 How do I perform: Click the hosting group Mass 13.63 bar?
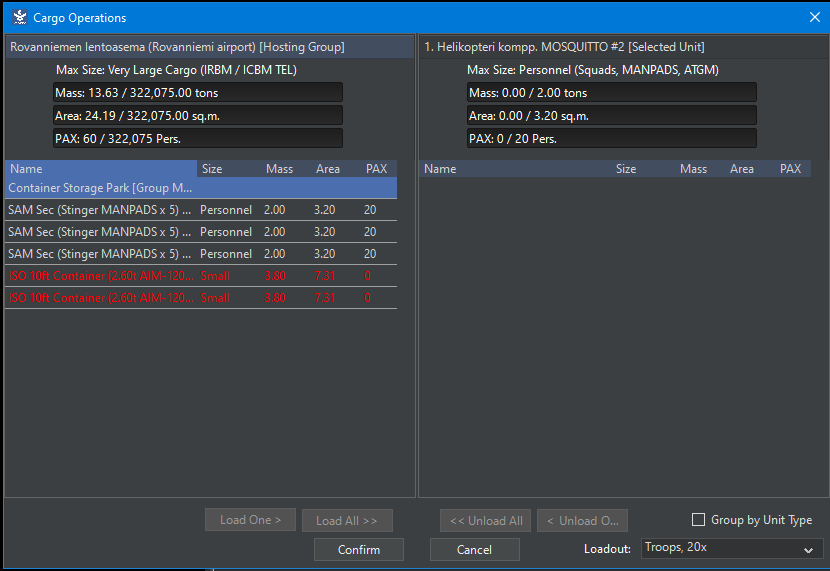pos(198,93)
